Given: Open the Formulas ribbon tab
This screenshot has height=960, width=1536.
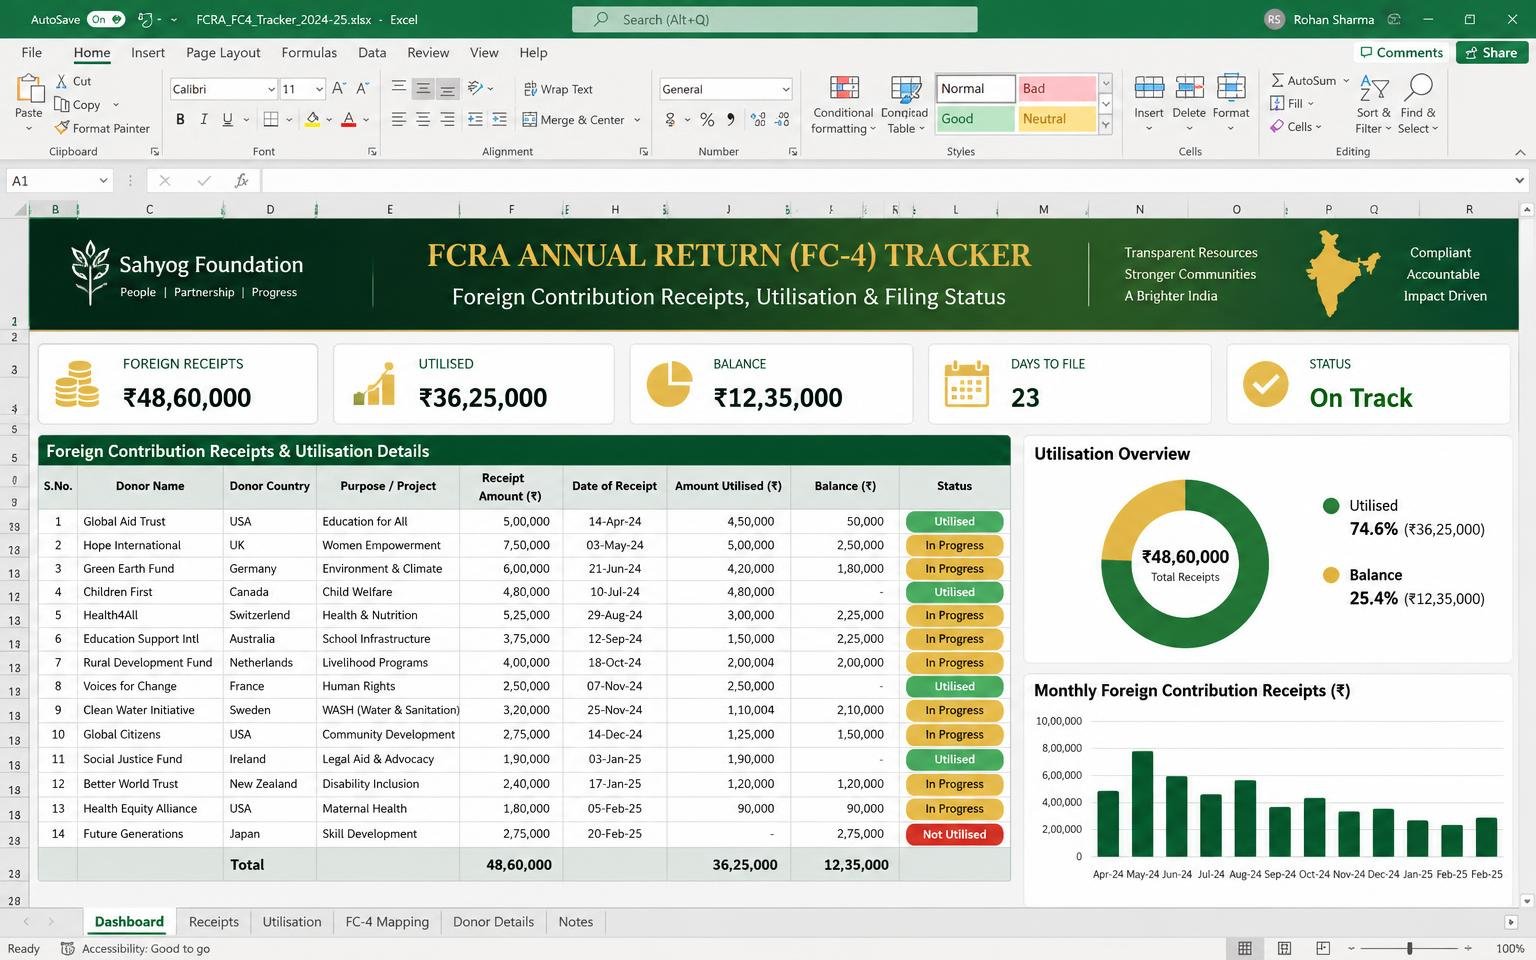Looking at the screenshot, I should click(309, 53).
